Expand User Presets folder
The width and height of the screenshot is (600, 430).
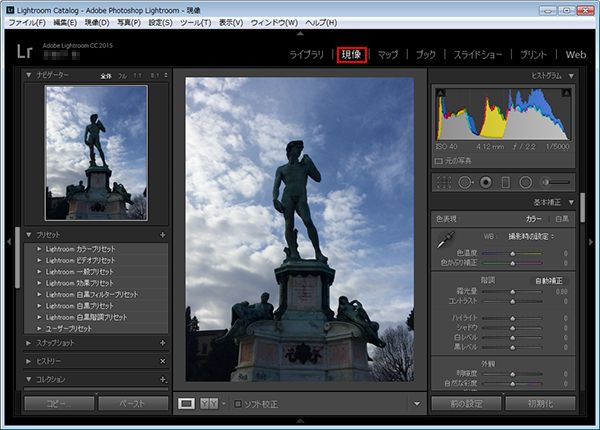coord(39,329)
